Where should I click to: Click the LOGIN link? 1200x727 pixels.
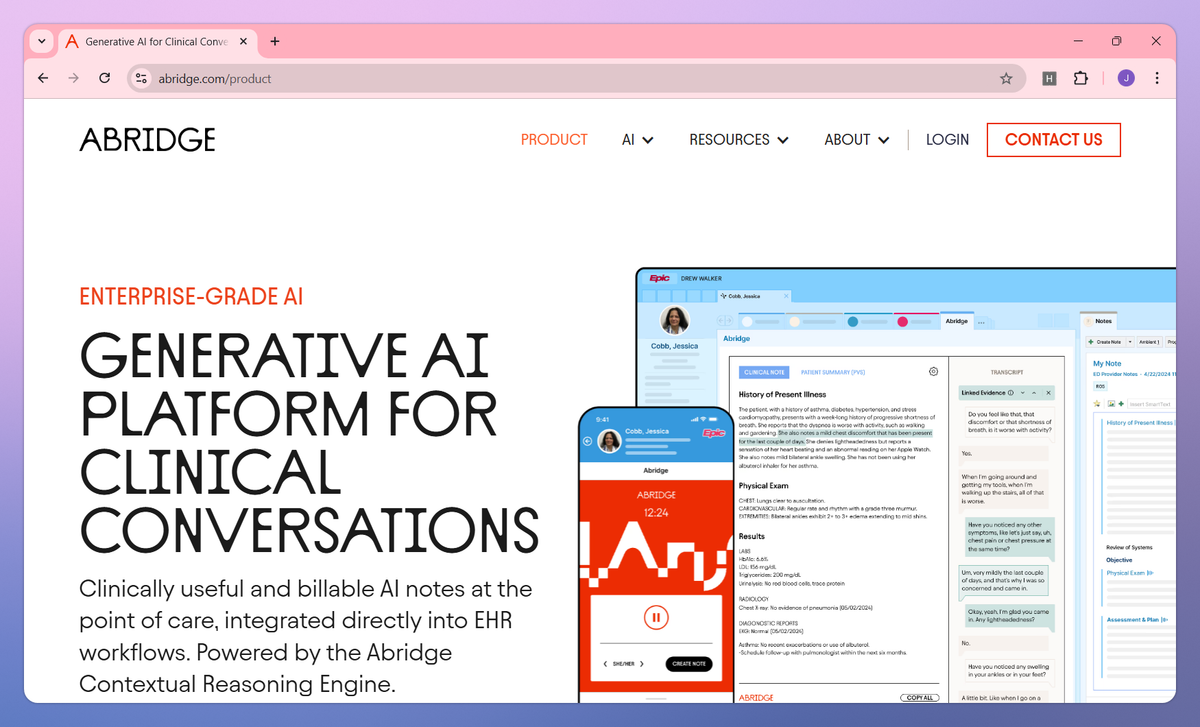947,140
